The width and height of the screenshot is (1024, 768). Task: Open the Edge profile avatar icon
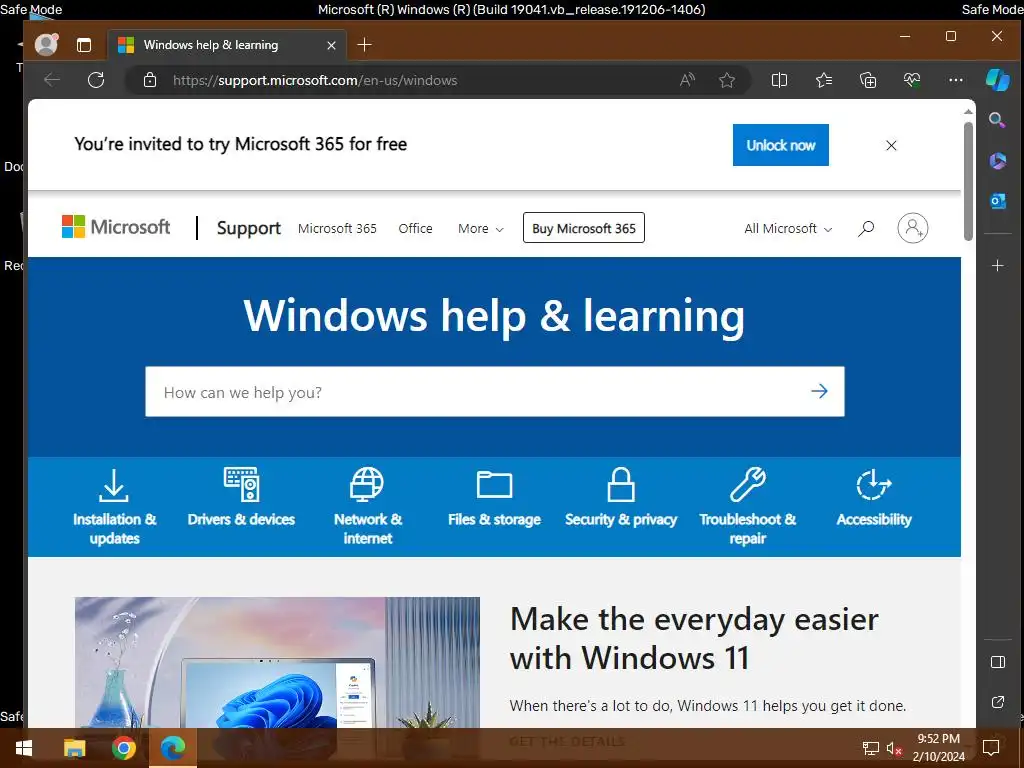tap(46, 44)
